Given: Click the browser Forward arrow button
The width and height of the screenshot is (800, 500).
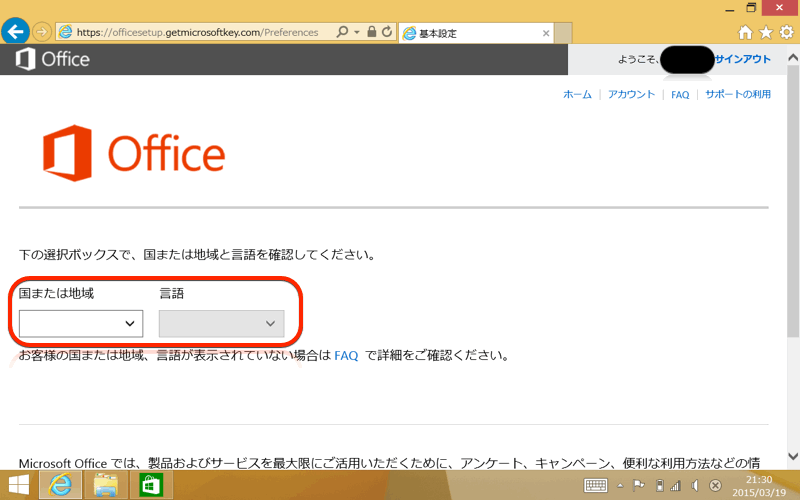Looking at the screenshot, I should tap(42, 32).
